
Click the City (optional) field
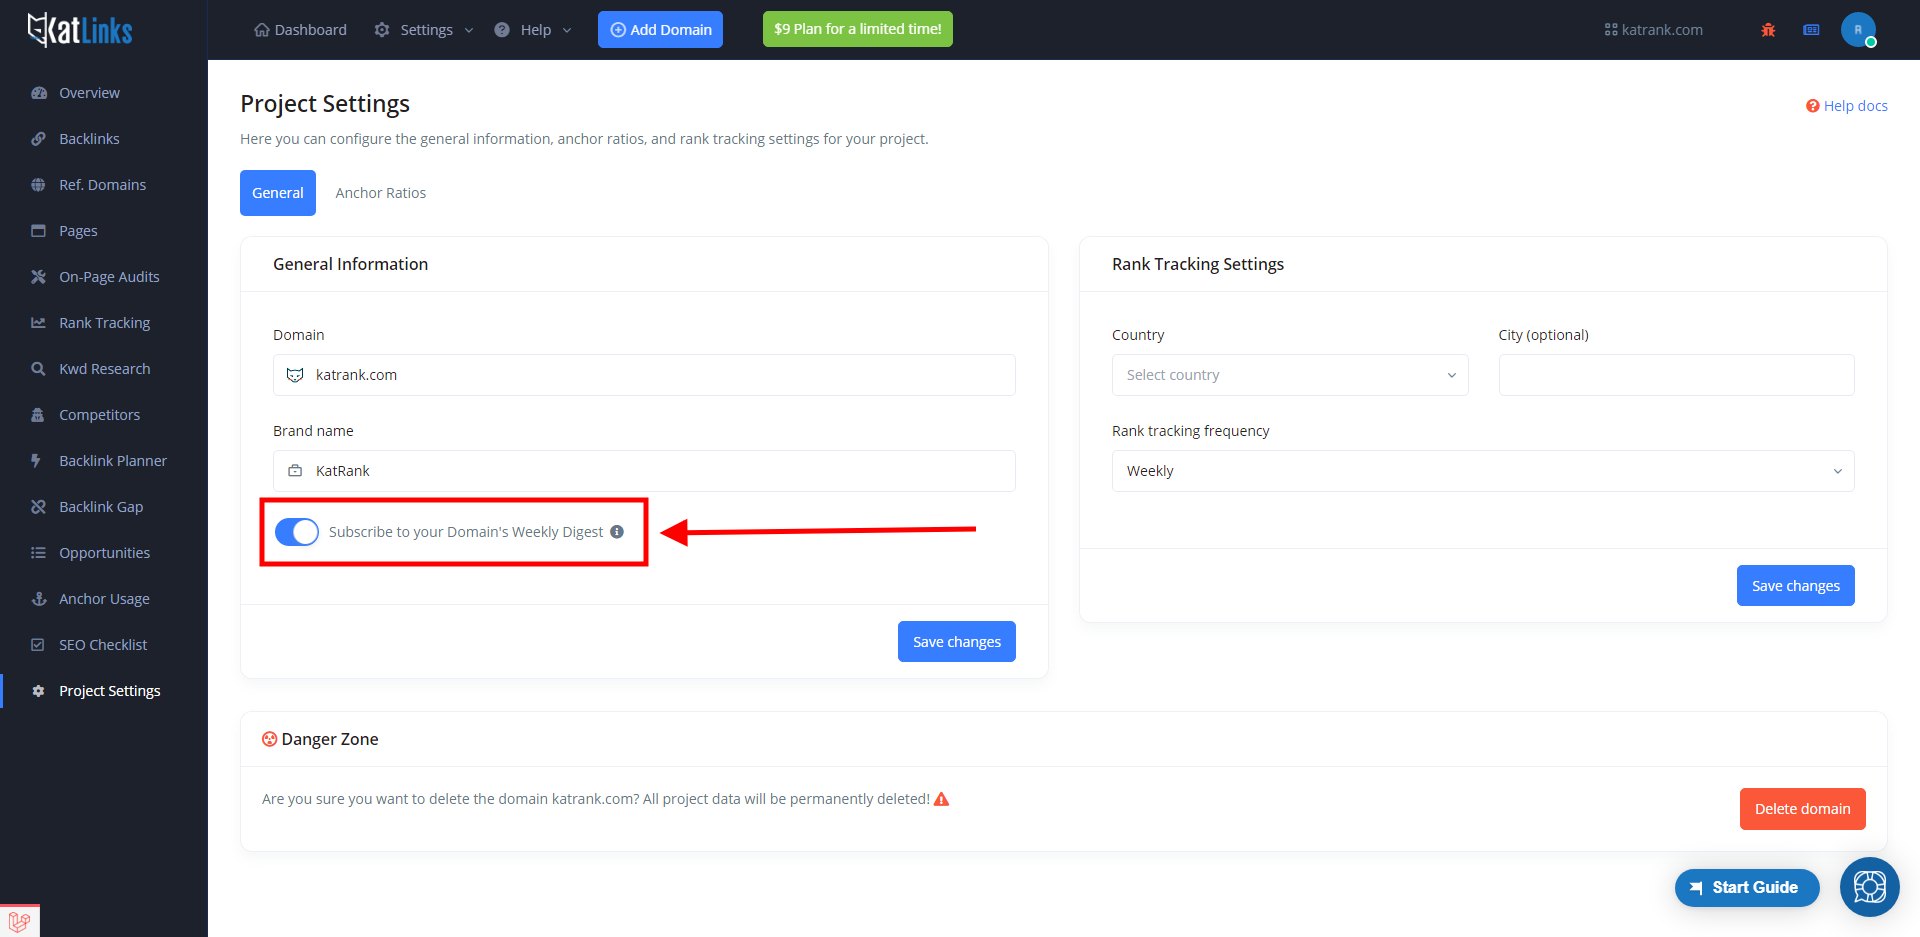coord(1676,375)
